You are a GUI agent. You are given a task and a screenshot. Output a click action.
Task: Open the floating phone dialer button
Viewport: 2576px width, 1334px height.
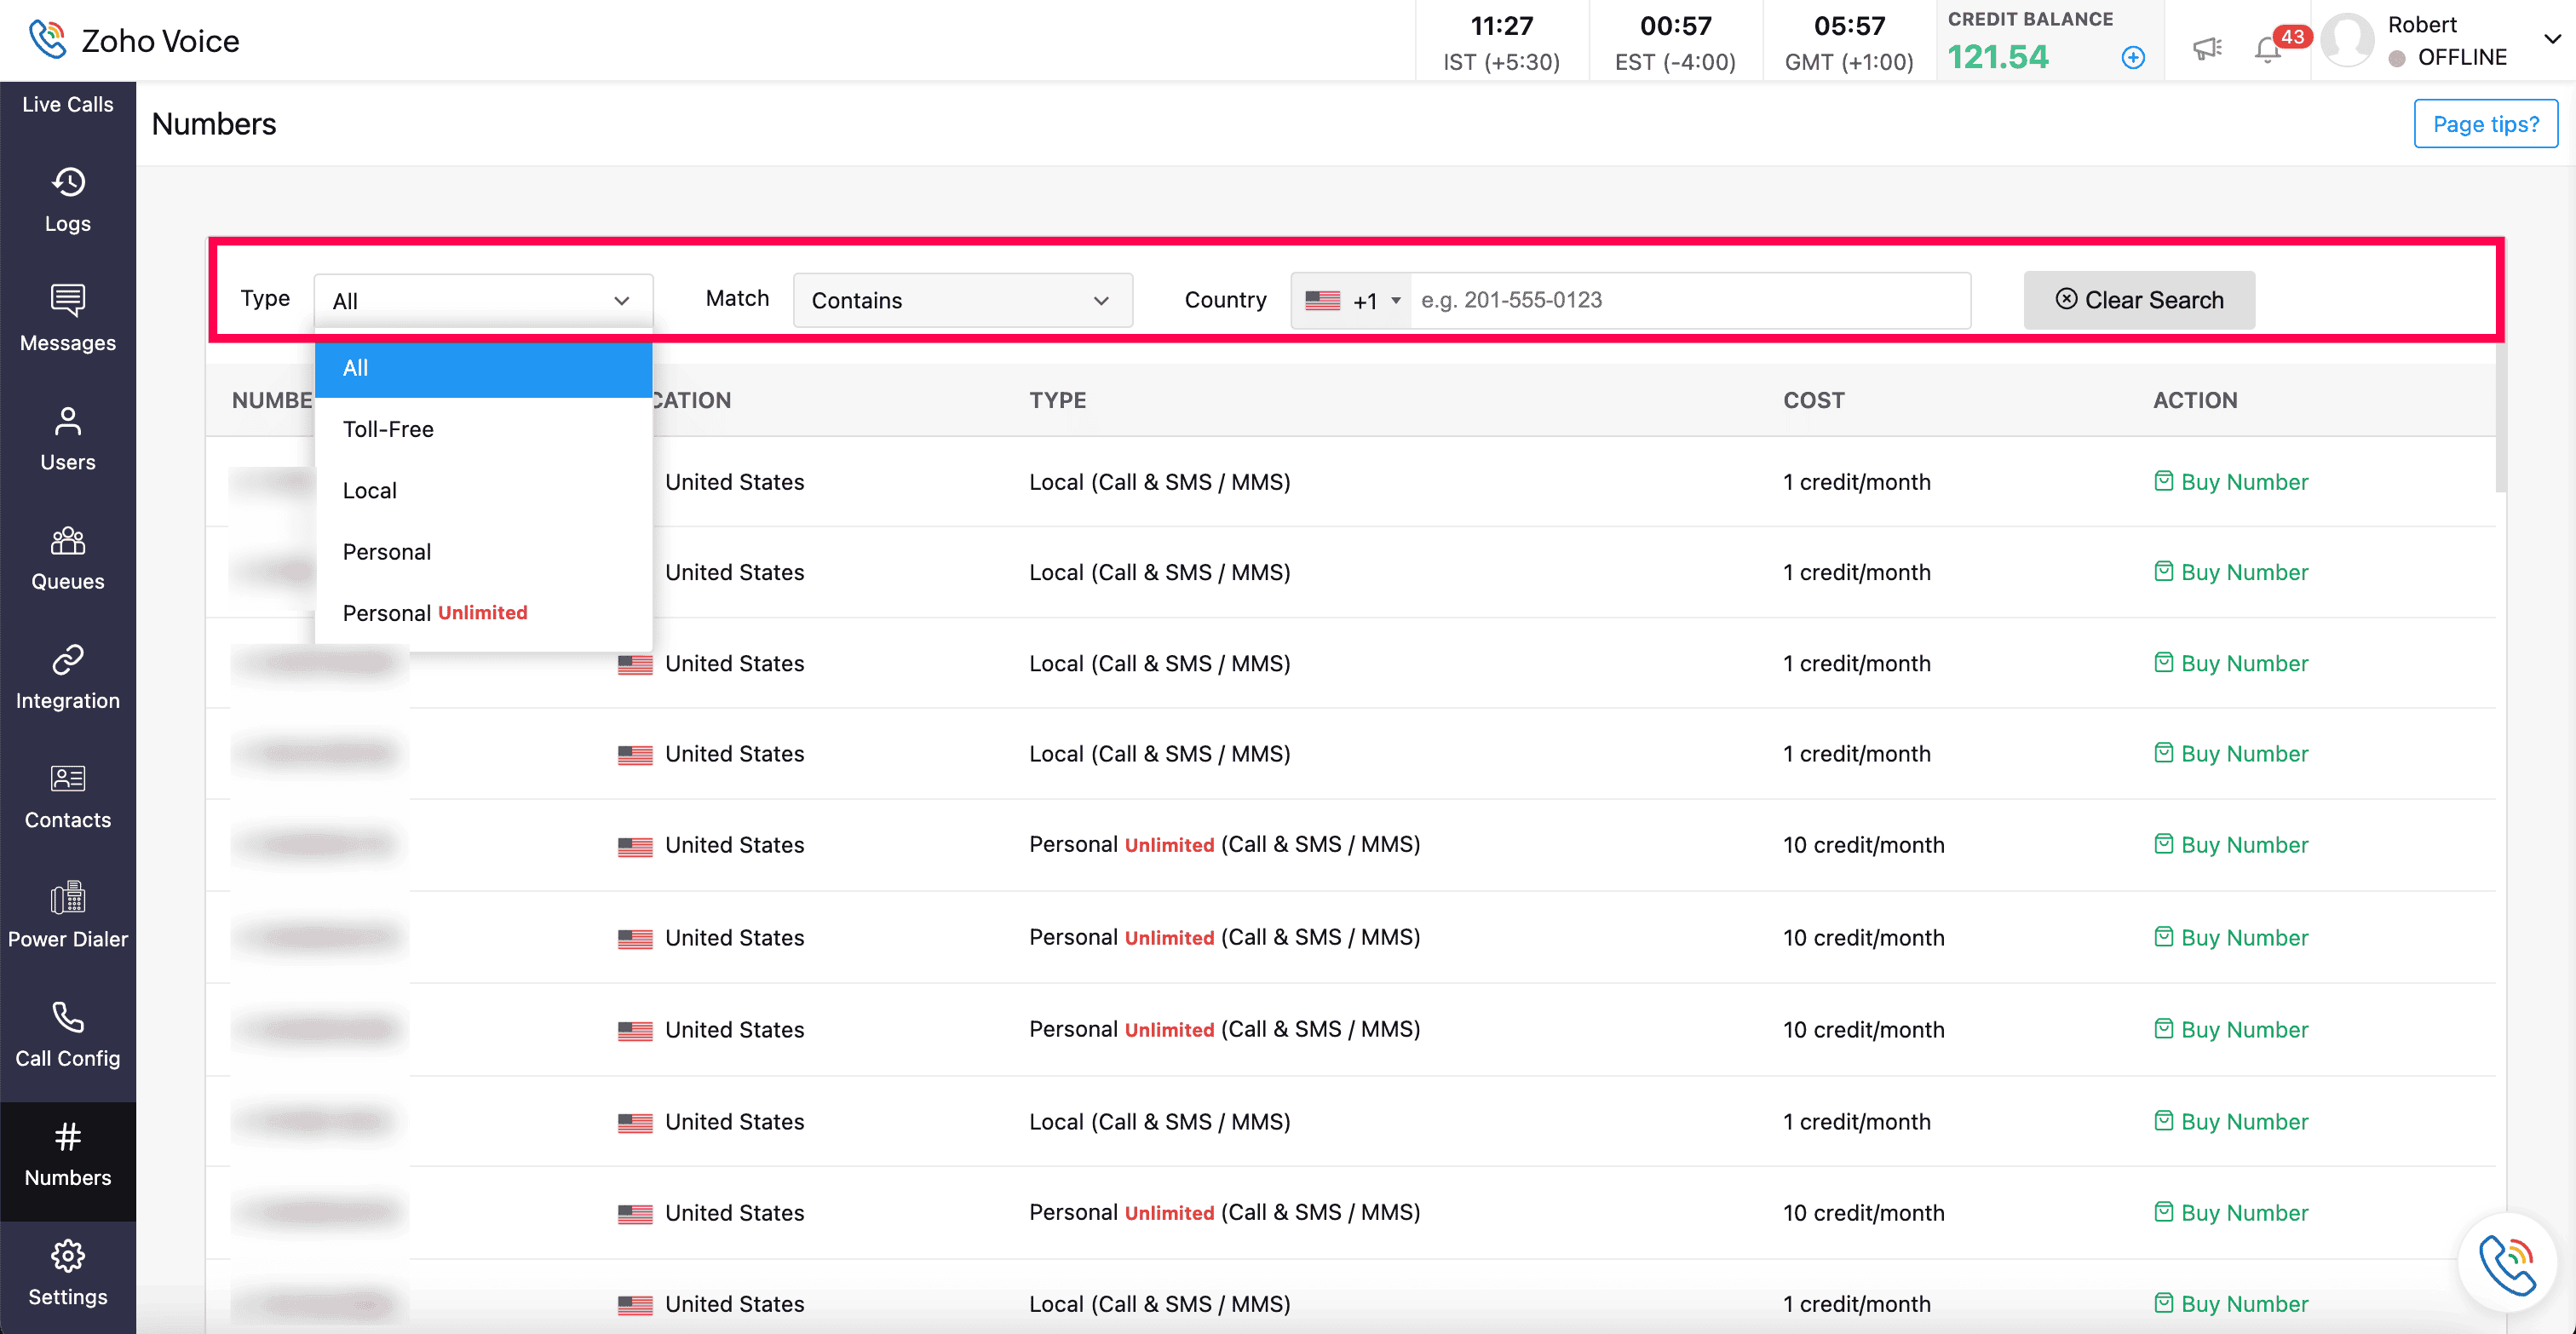pyautogui.click(x=2506, y=1263)
